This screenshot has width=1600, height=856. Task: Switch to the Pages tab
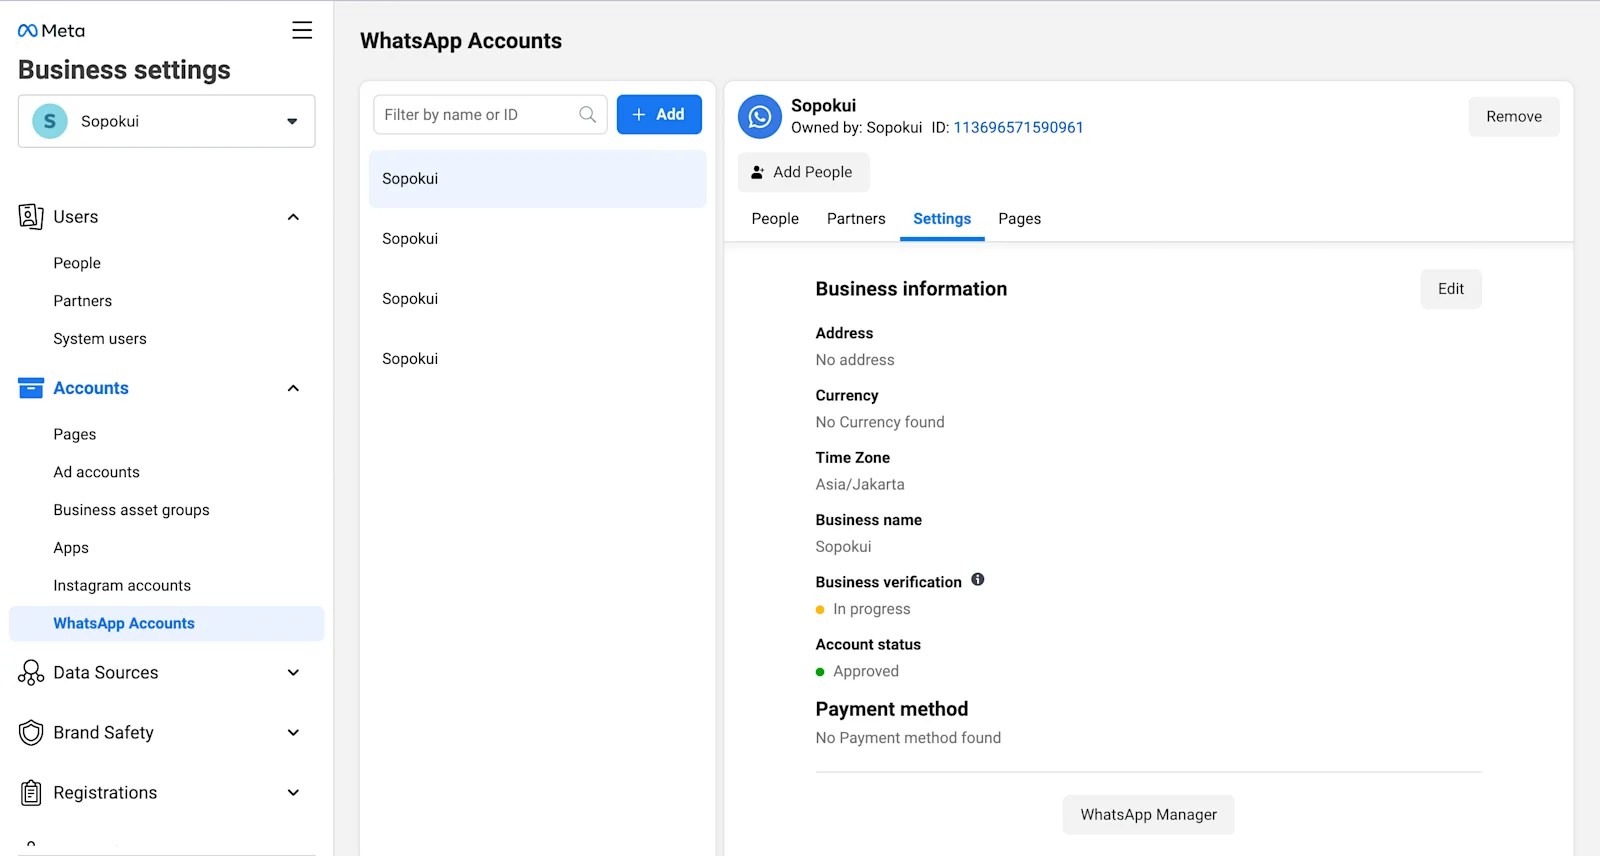(x=1020, y=219)
